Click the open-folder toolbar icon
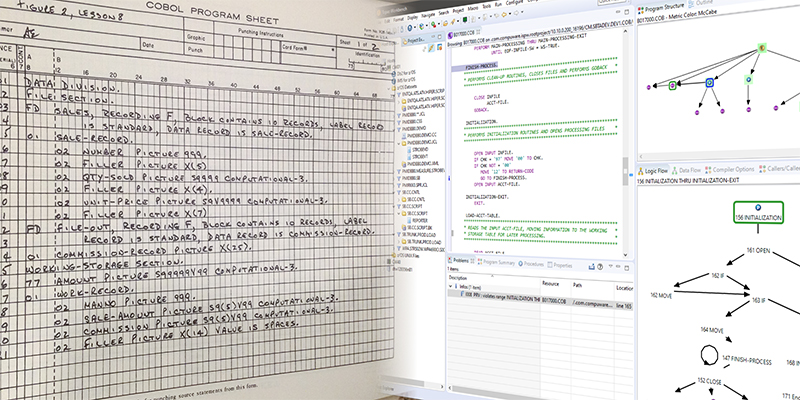This screenshot has height=400, width=800. coord(445,23)
